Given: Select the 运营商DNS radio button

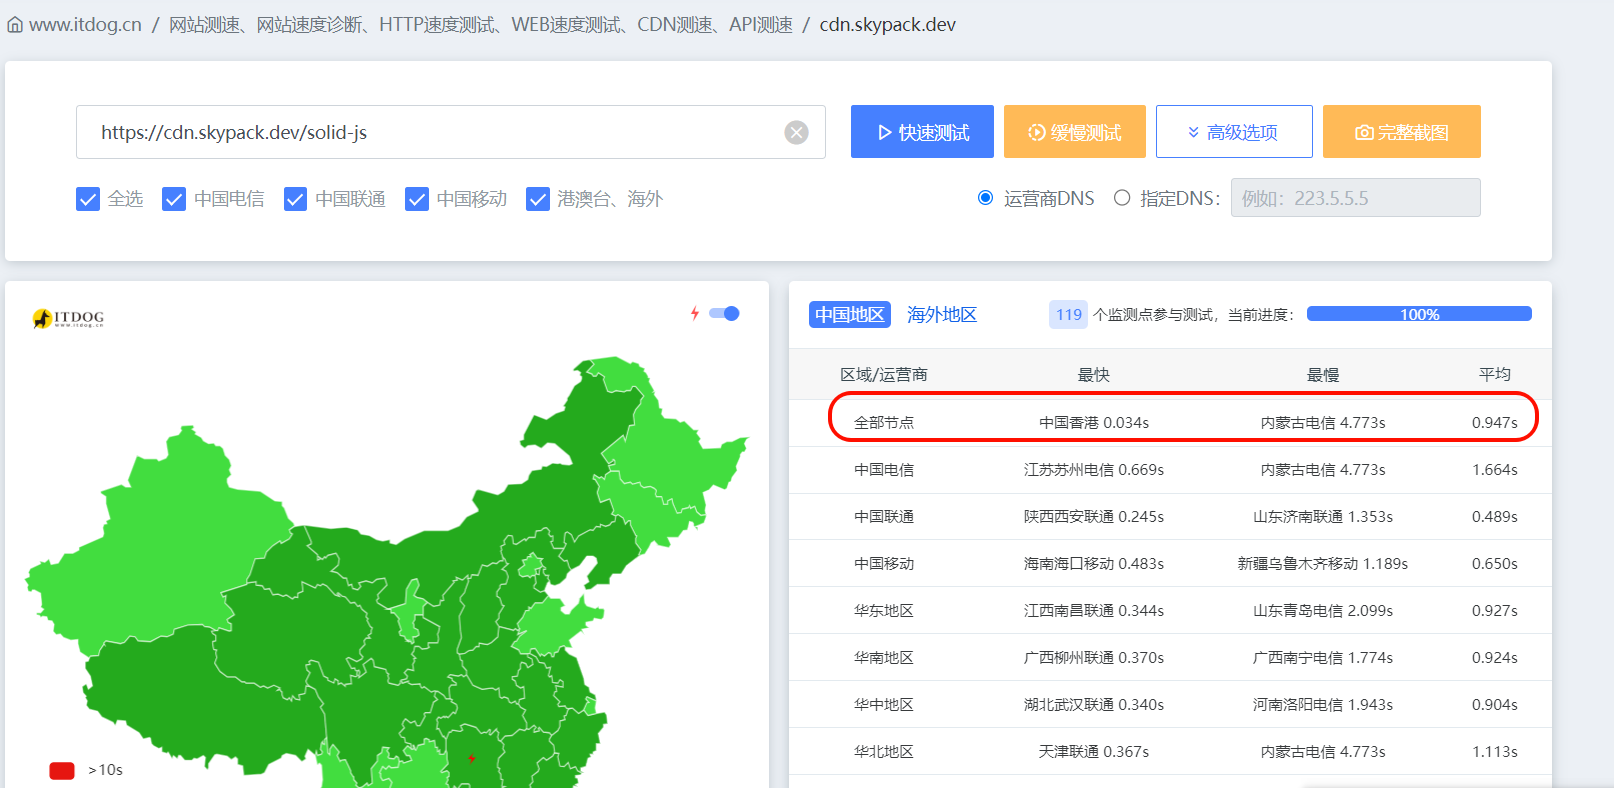Looking at the screenshot, I should coord(985,198).
